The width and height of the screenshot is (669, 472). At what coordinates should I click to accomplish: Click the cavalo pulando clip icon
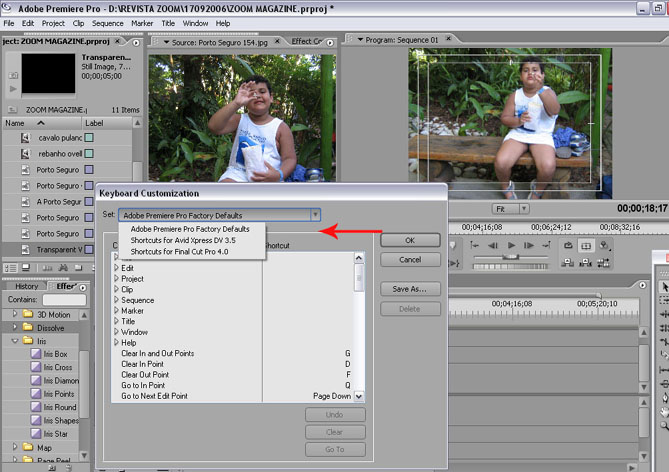[27, 137]
